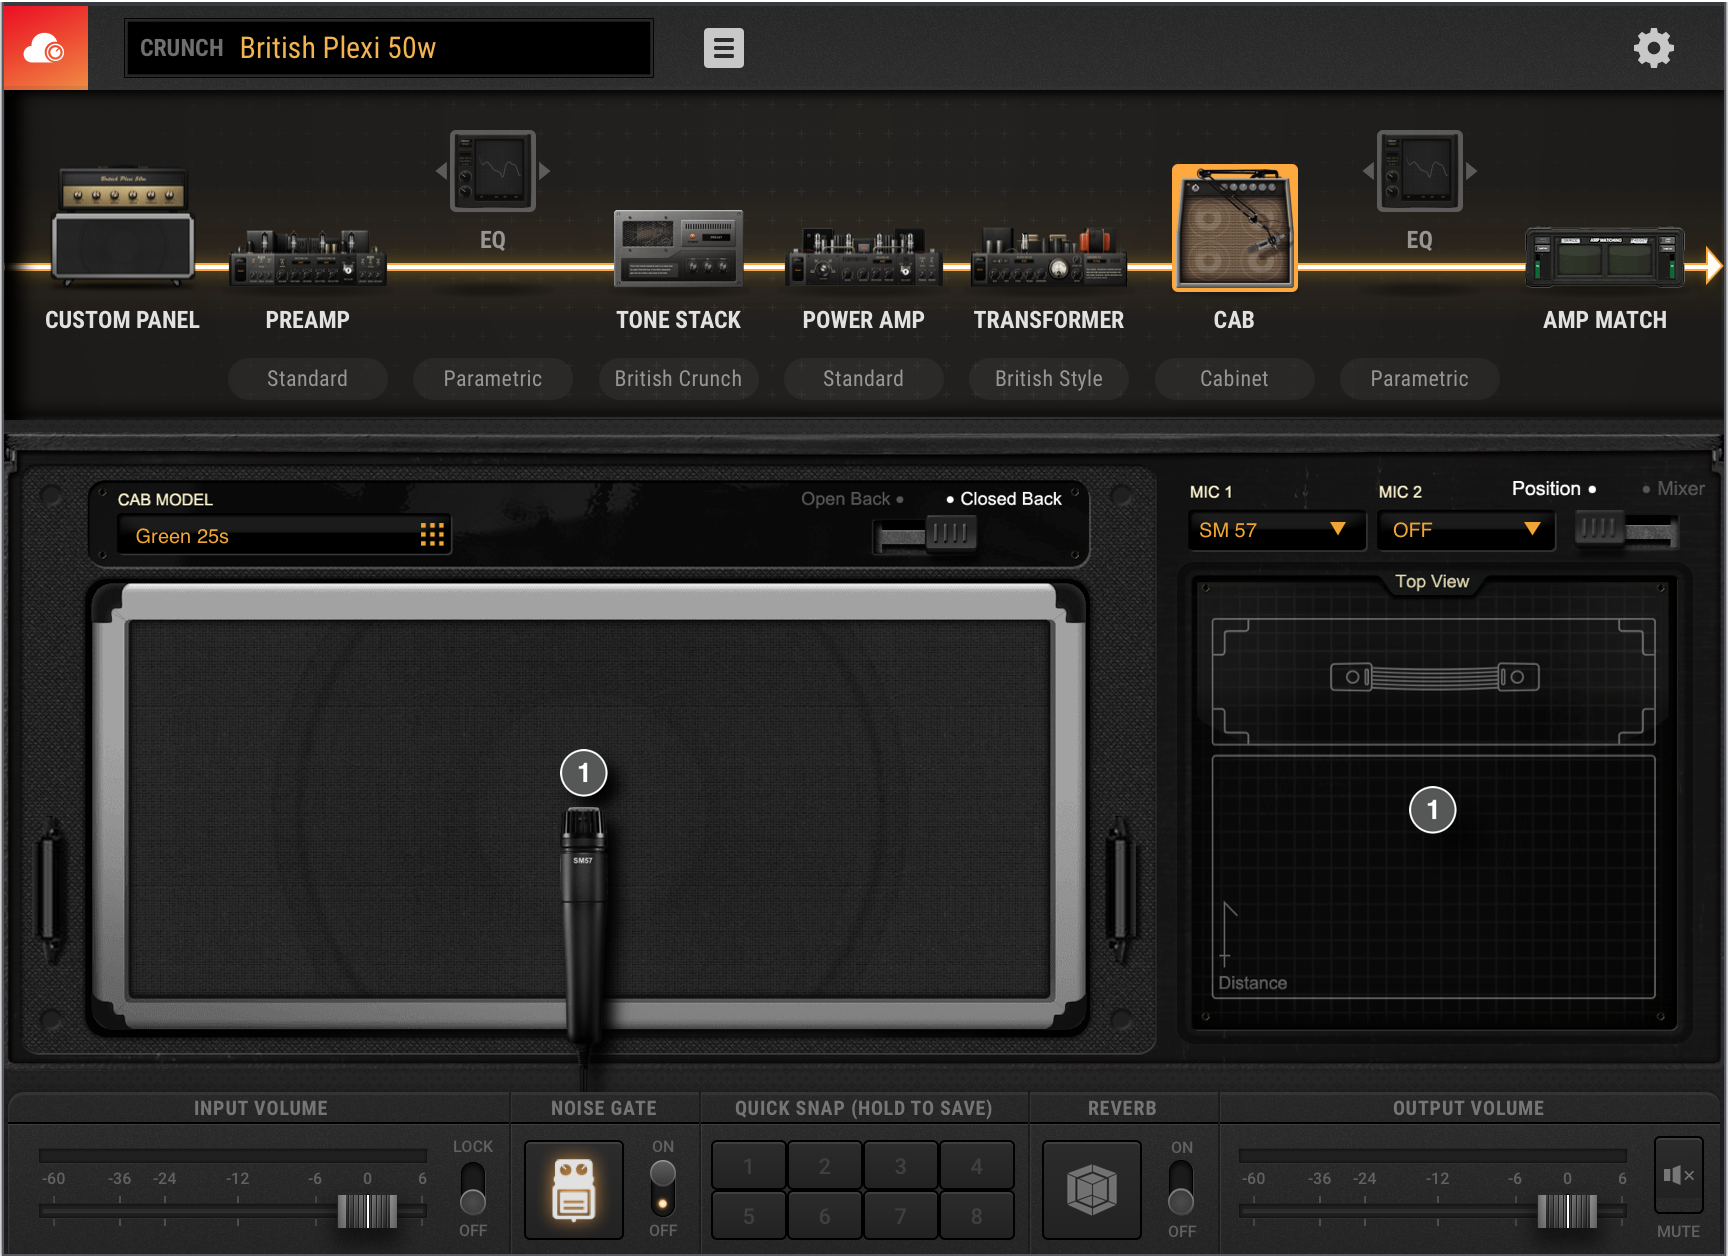Recall Quick Snap slot 1
The image size is (1728, 1256).
748,1166
